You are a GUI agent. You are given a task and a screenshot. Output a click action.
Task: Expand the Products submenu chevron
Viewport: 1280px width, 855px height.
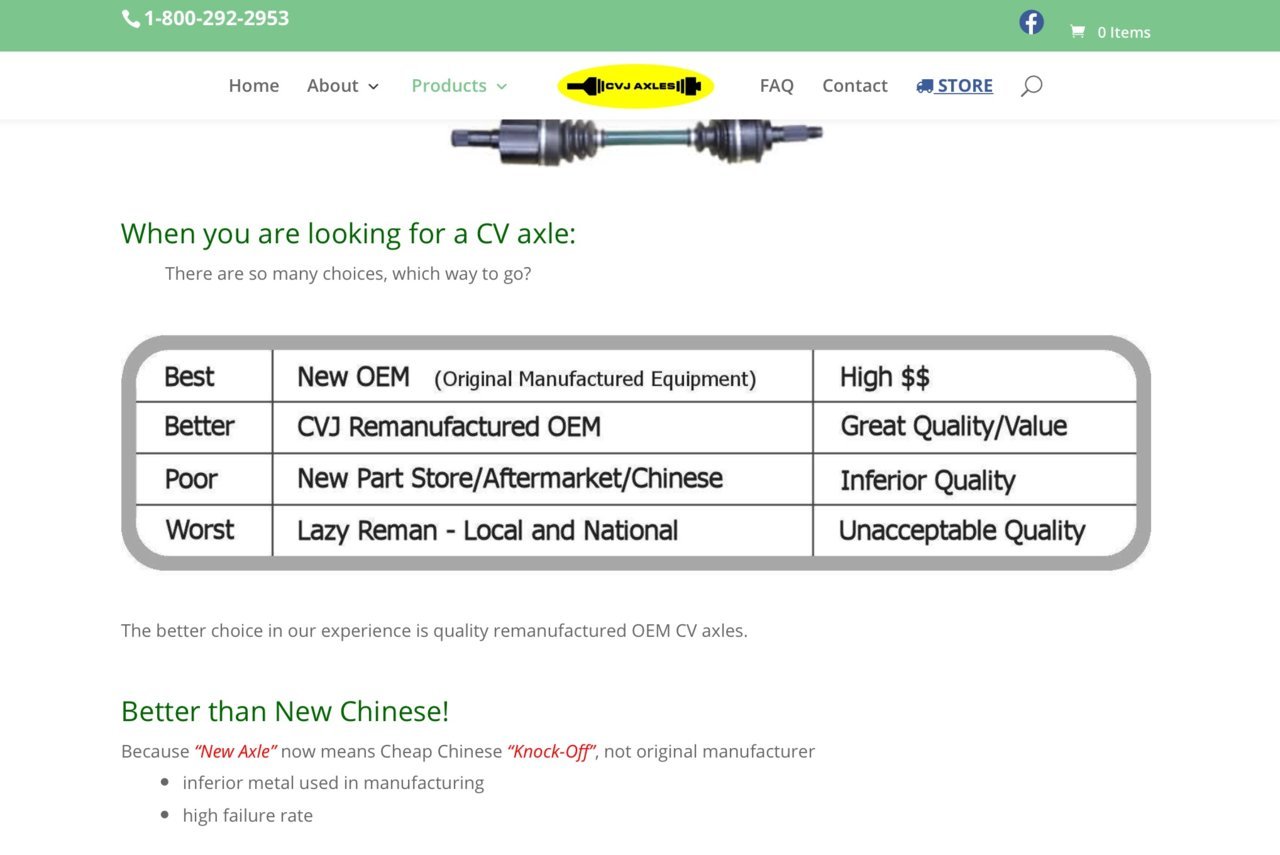[501, 87]
